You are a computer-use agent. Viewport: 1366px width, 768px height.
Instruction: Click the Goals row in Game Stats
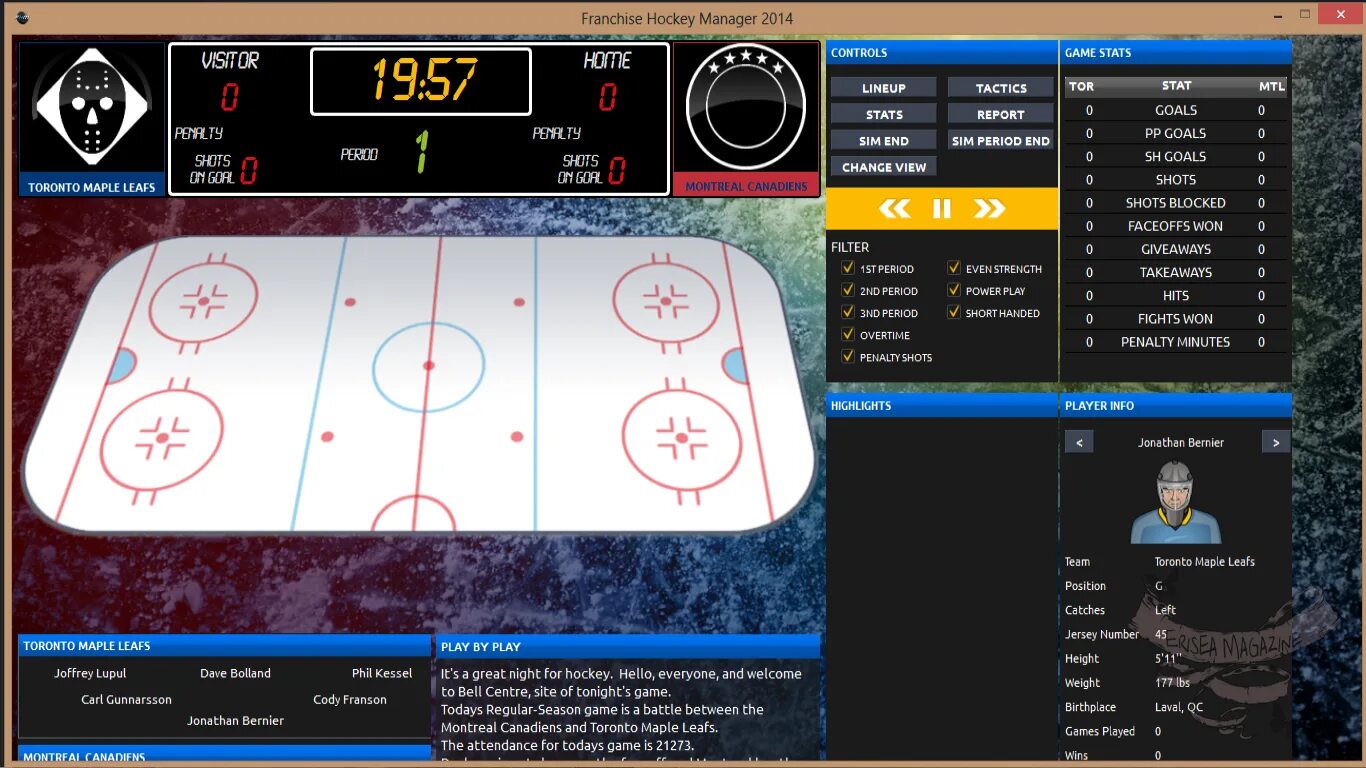(1176, 110)
